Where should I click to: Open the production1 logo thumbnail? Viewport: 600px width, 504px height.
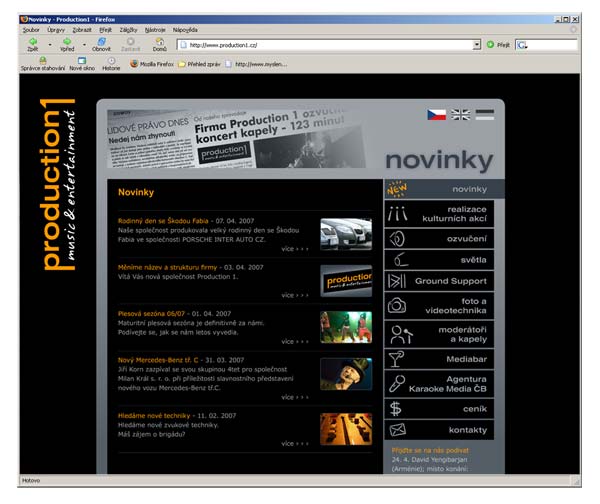[346, 281]
